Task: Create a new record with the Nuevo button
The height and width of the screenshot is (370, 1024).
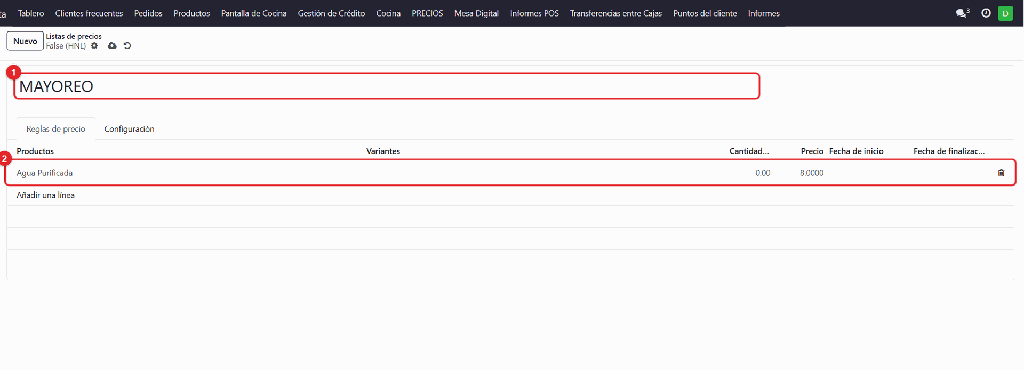Action: pyautogui.click(x=25, y=41)
